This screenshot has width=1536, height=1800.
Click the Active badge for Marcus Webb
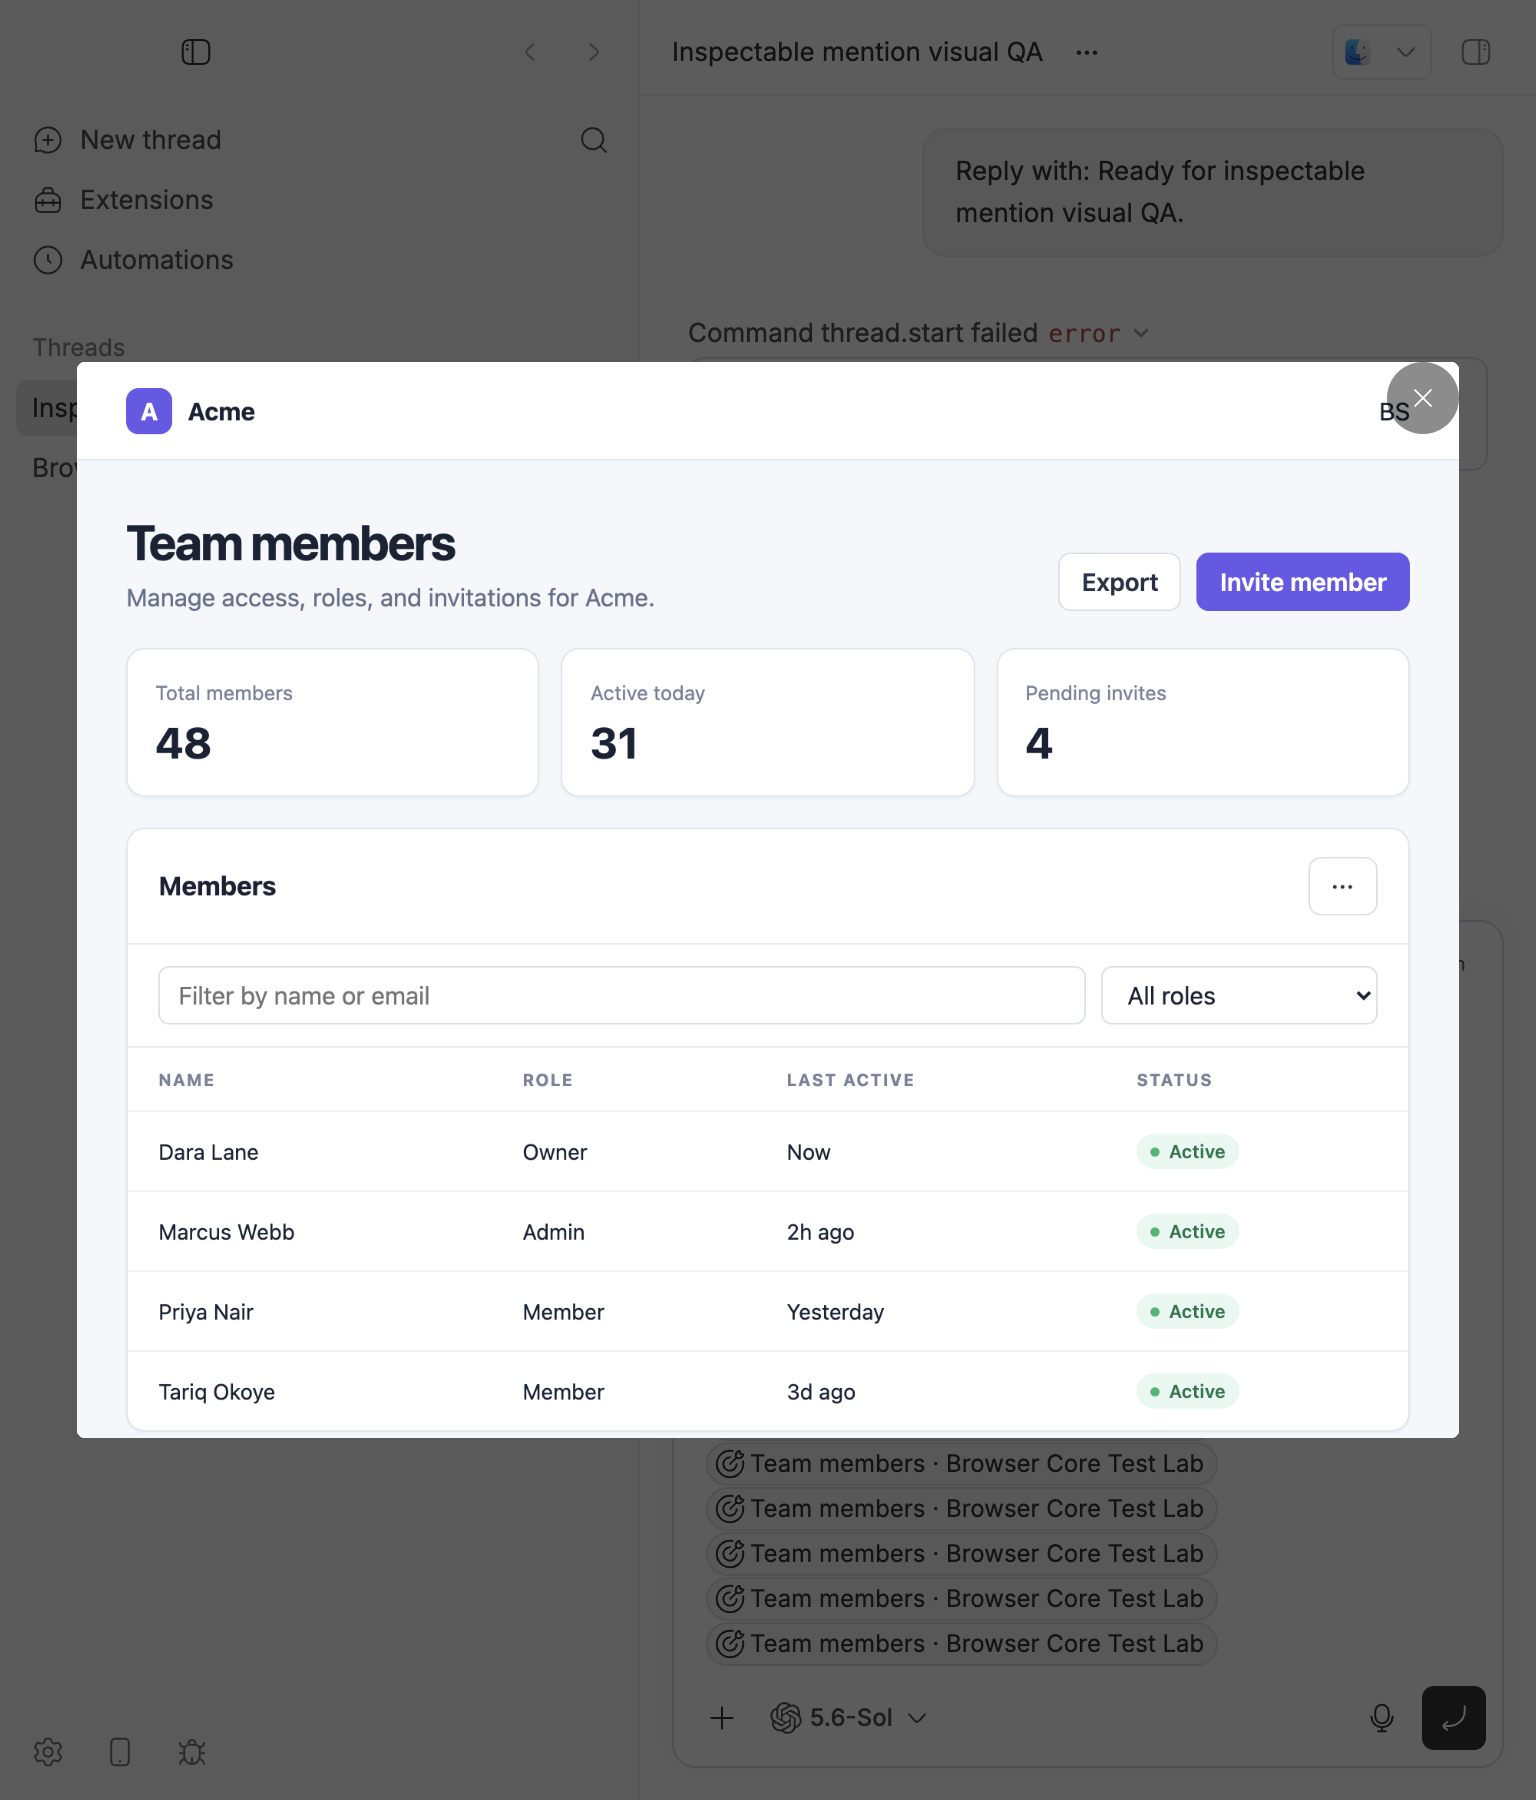(x=1188, y=1232)
